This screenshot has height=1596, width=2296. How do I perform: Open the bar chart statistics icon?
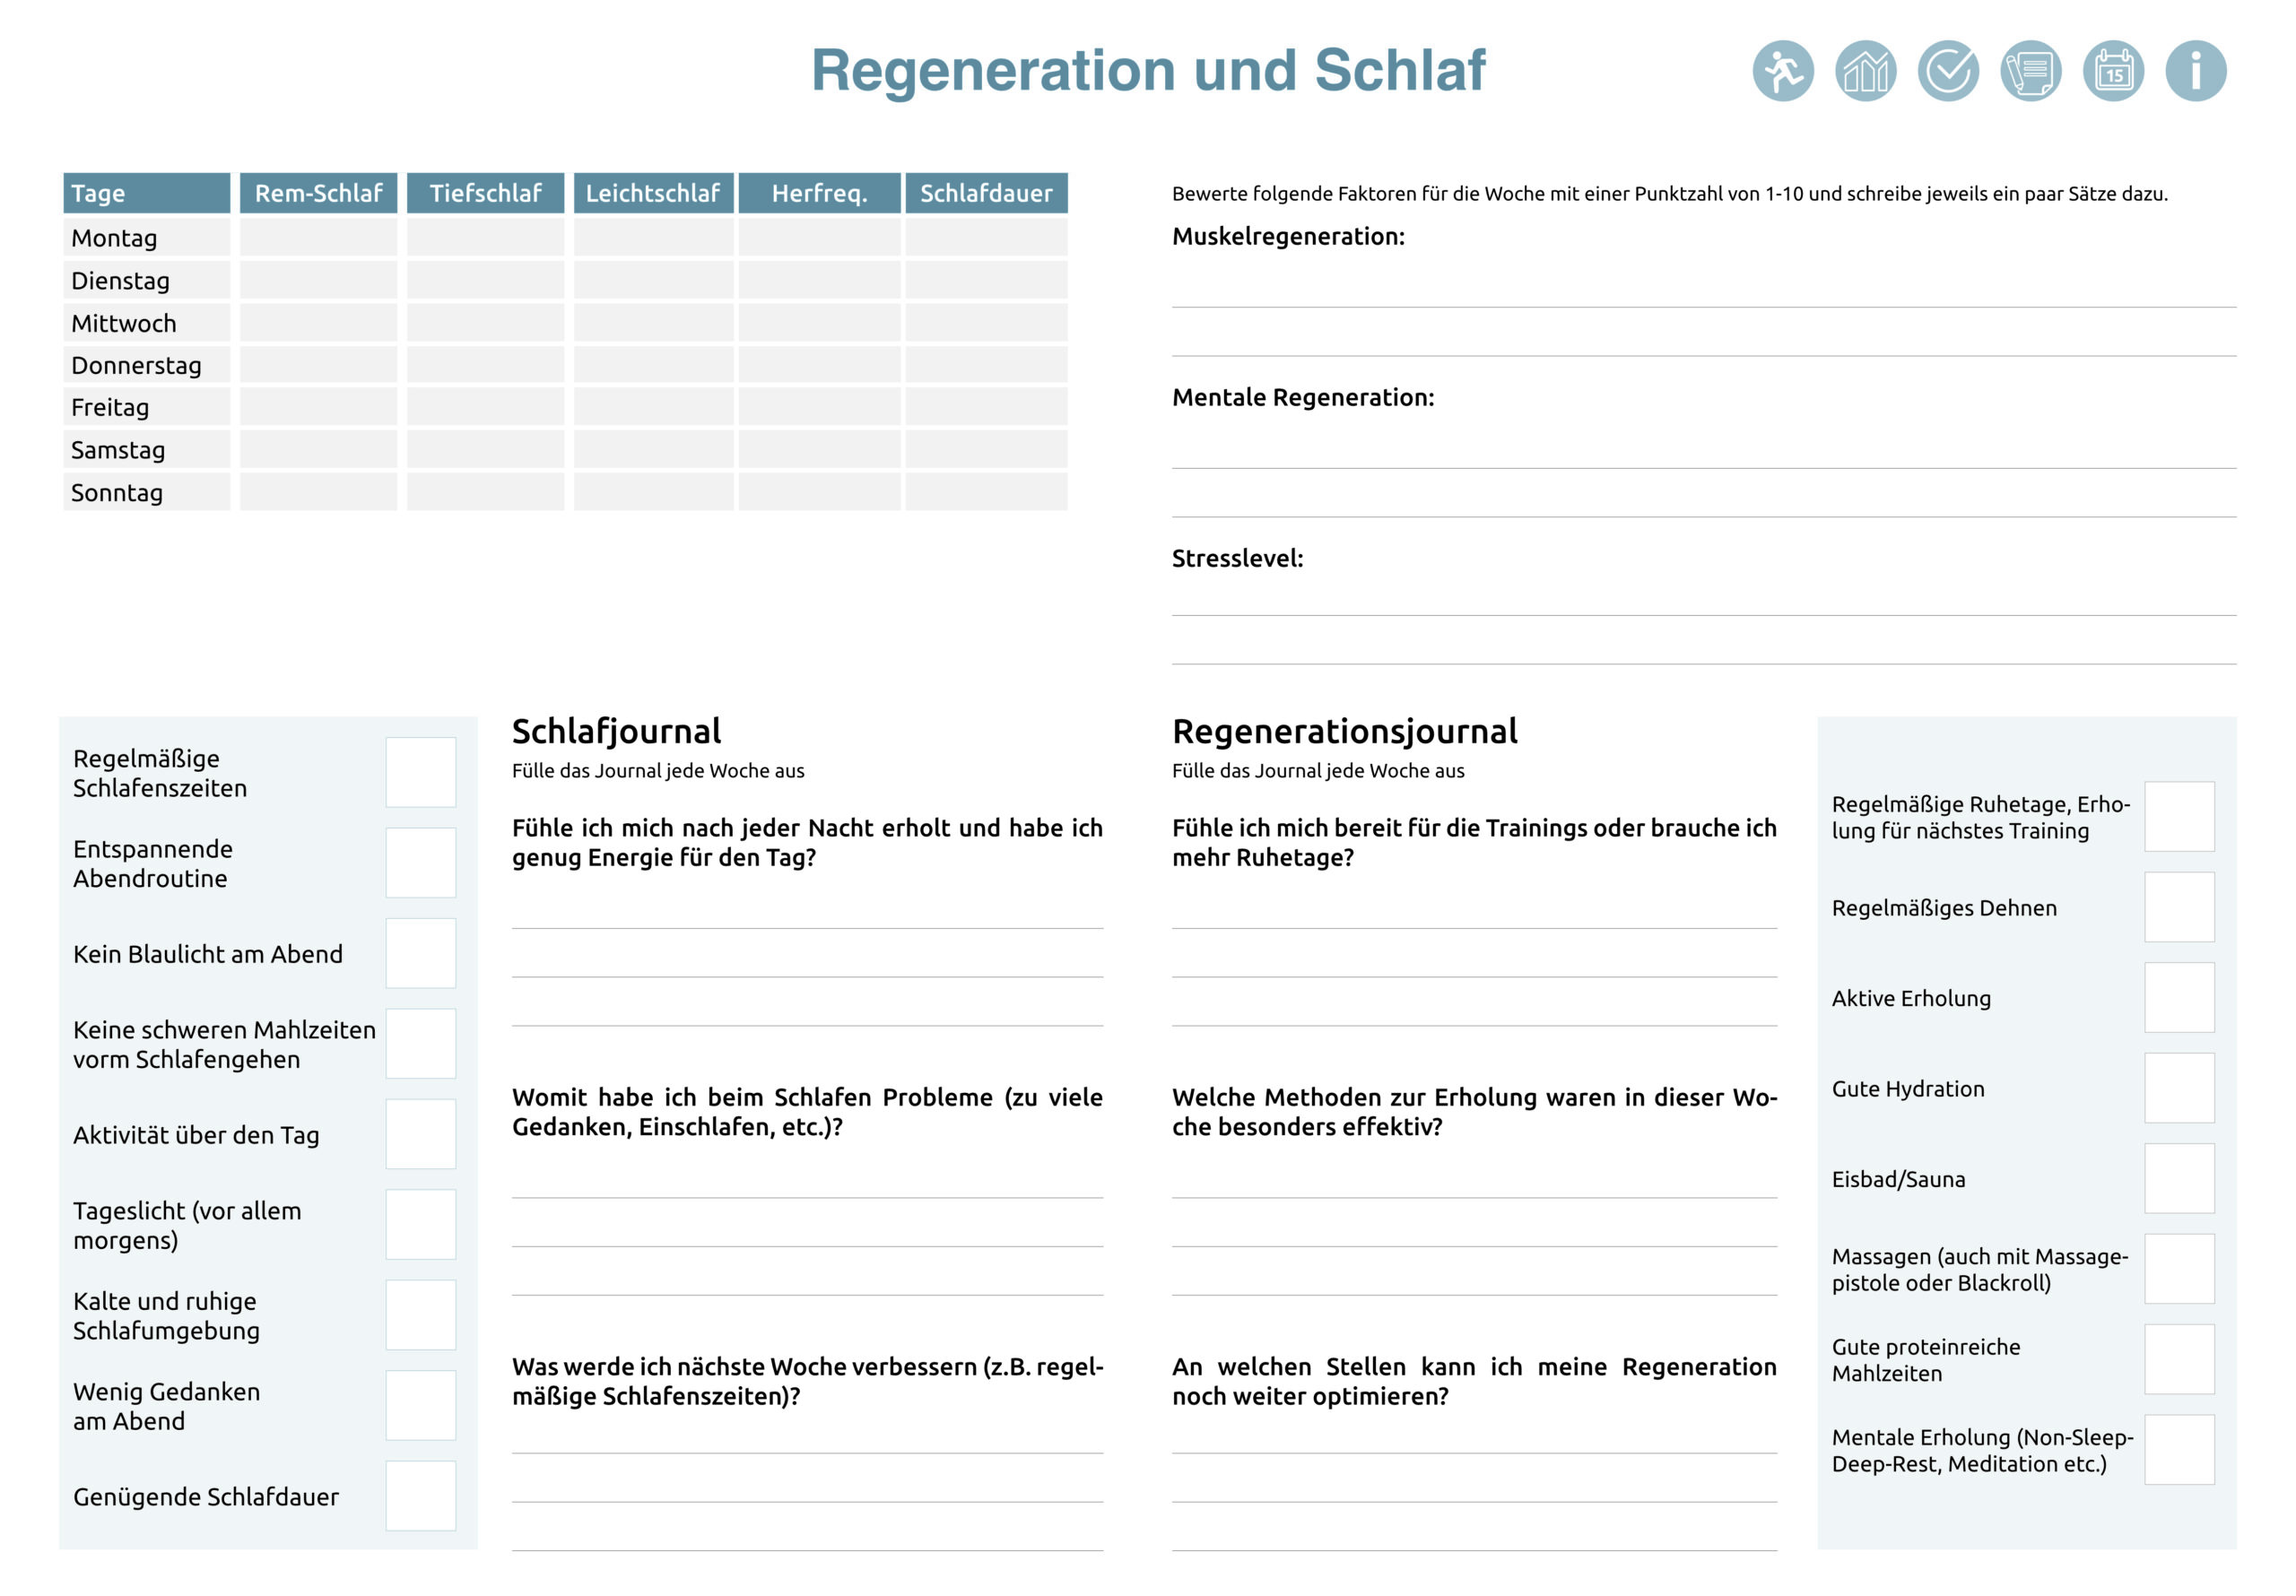1865,71
